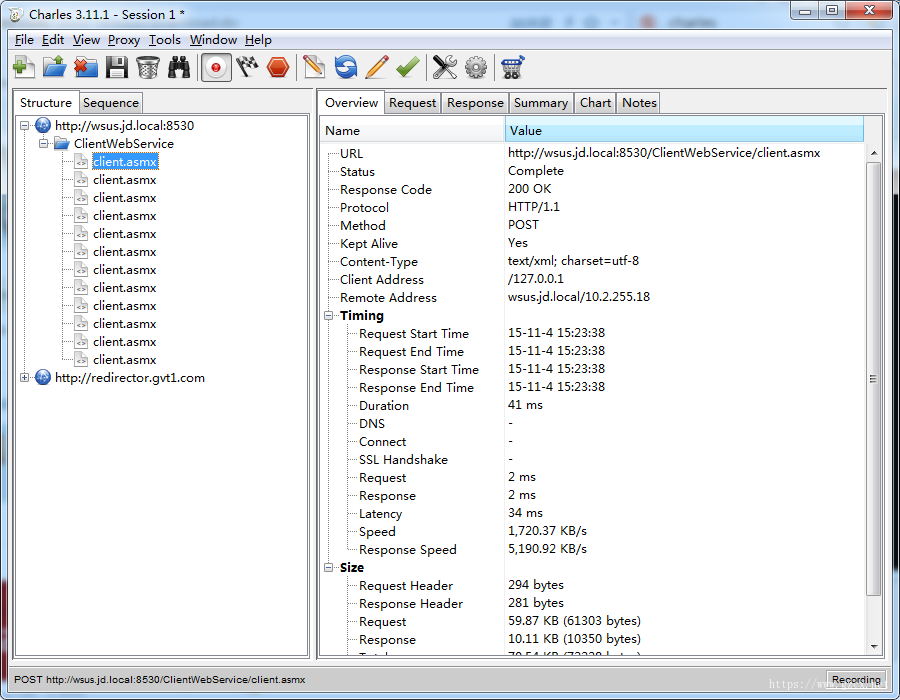This screenshot has height=700, width=900.
Task: Collapse the wsus.jd.local:8530 host node
Action: [25, 125]
